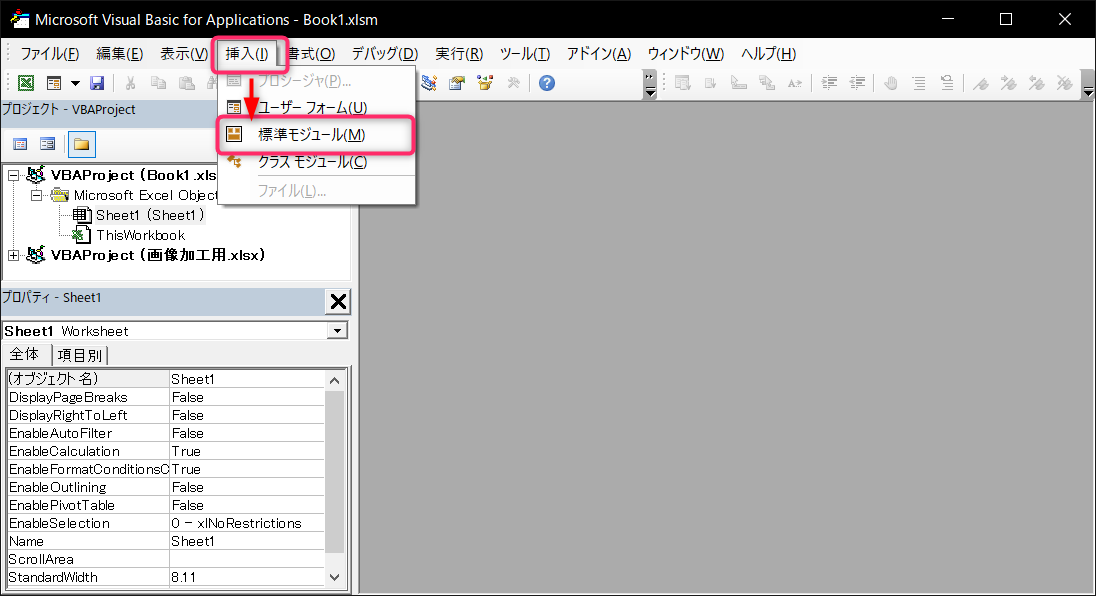Select the StandardWidth value 8.11
The image size is (1096, 596).
247,577
